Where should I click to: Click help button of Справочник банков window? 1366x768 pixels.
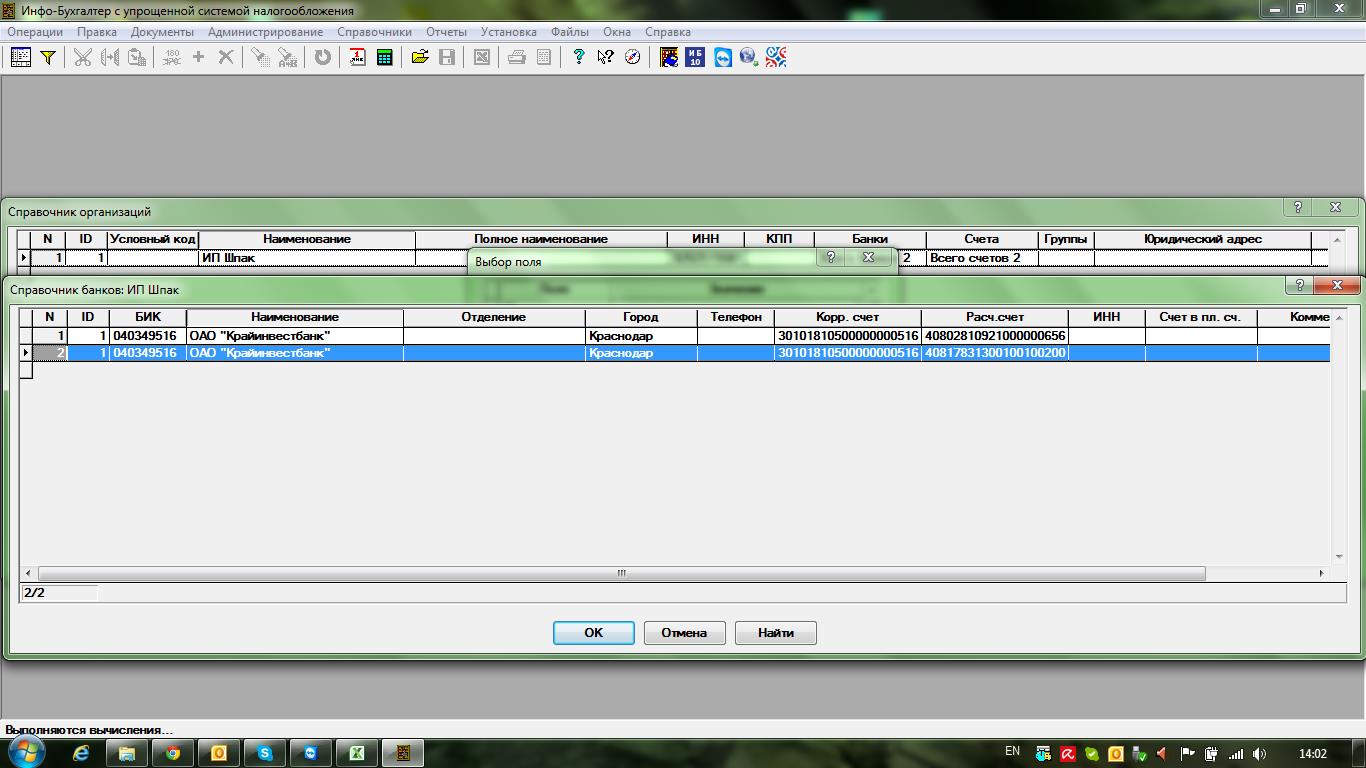coord(1299,285)
